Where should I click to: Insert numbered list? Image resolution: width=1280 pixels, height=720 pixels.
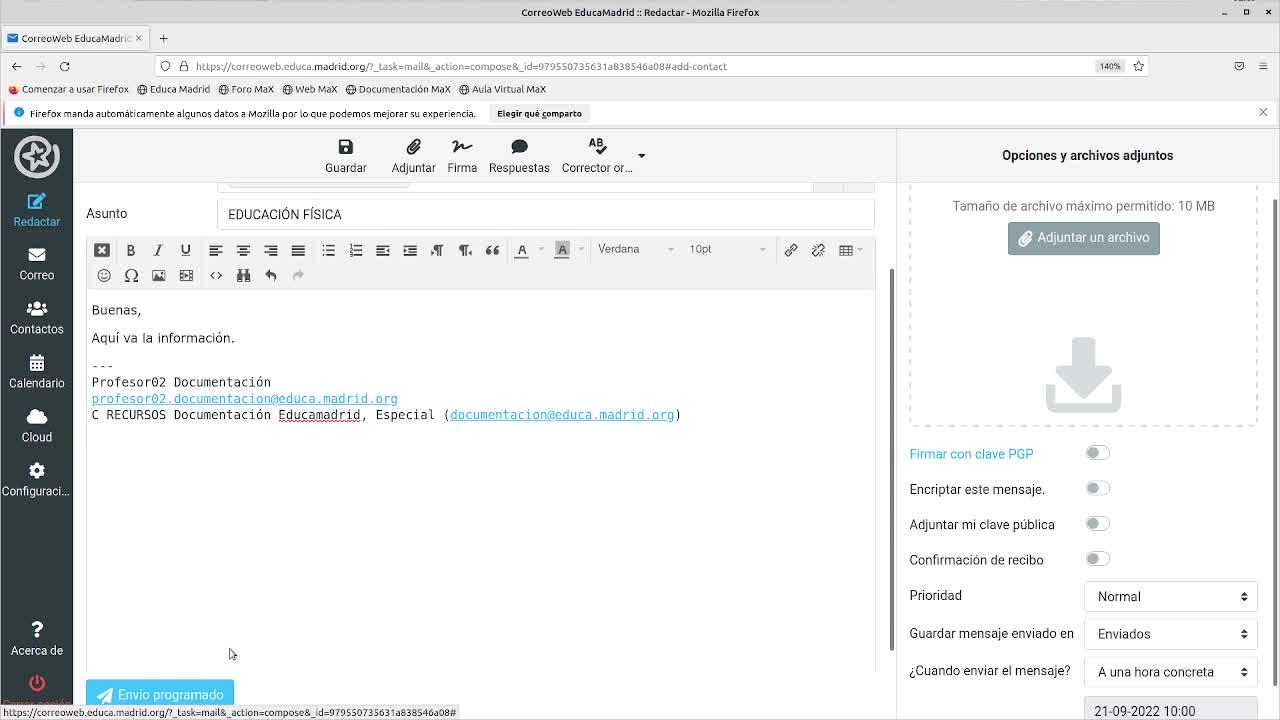coord(356,250)
